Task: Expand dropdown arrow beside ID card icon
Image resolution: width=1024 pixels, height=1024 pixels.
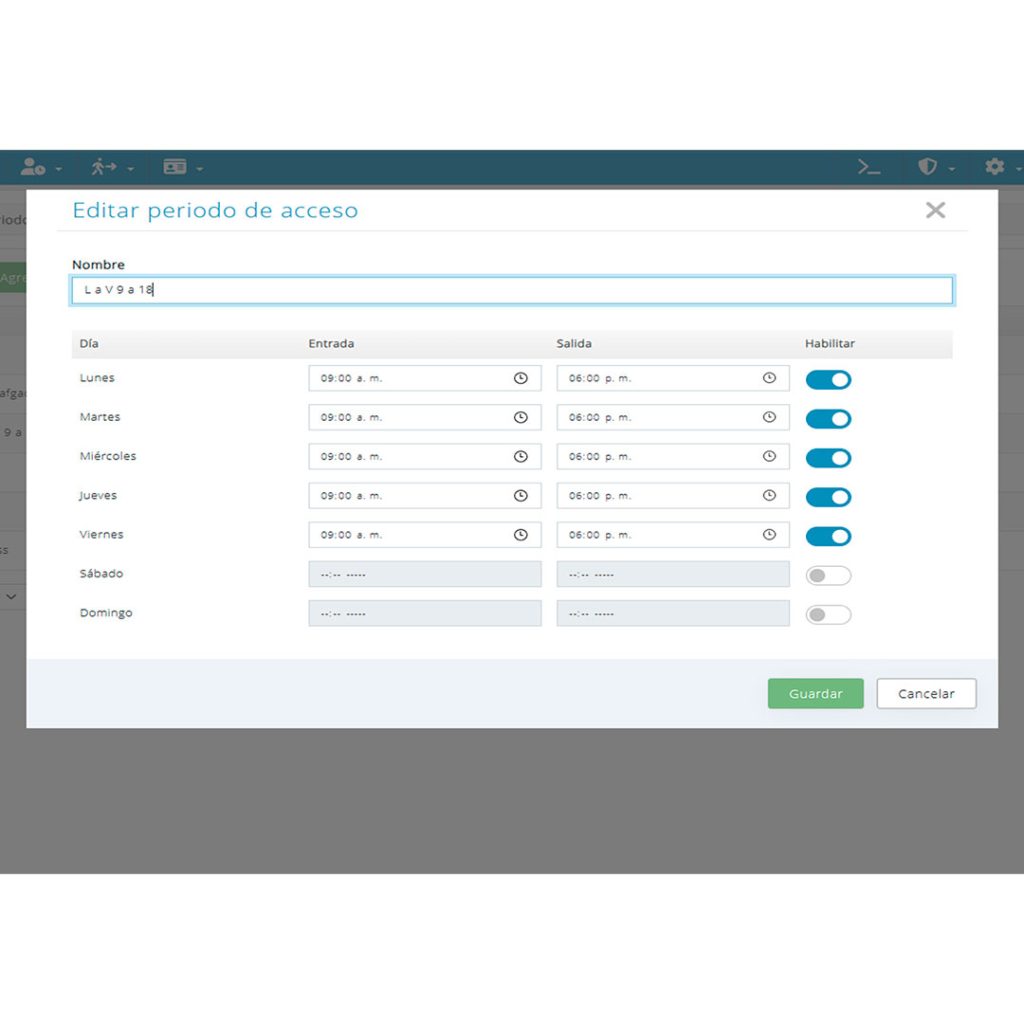Action: click(199, 169)
